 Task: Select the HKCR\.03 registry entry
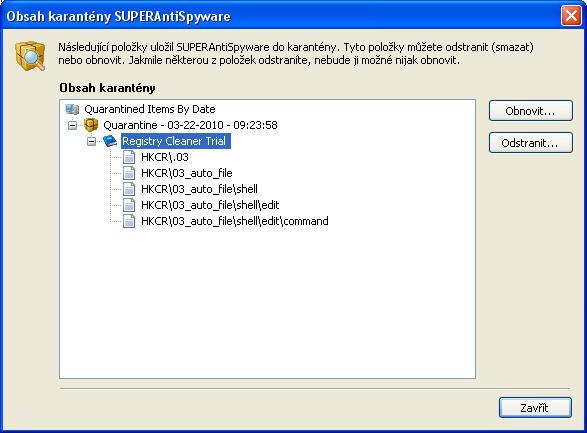pos(165,157)
